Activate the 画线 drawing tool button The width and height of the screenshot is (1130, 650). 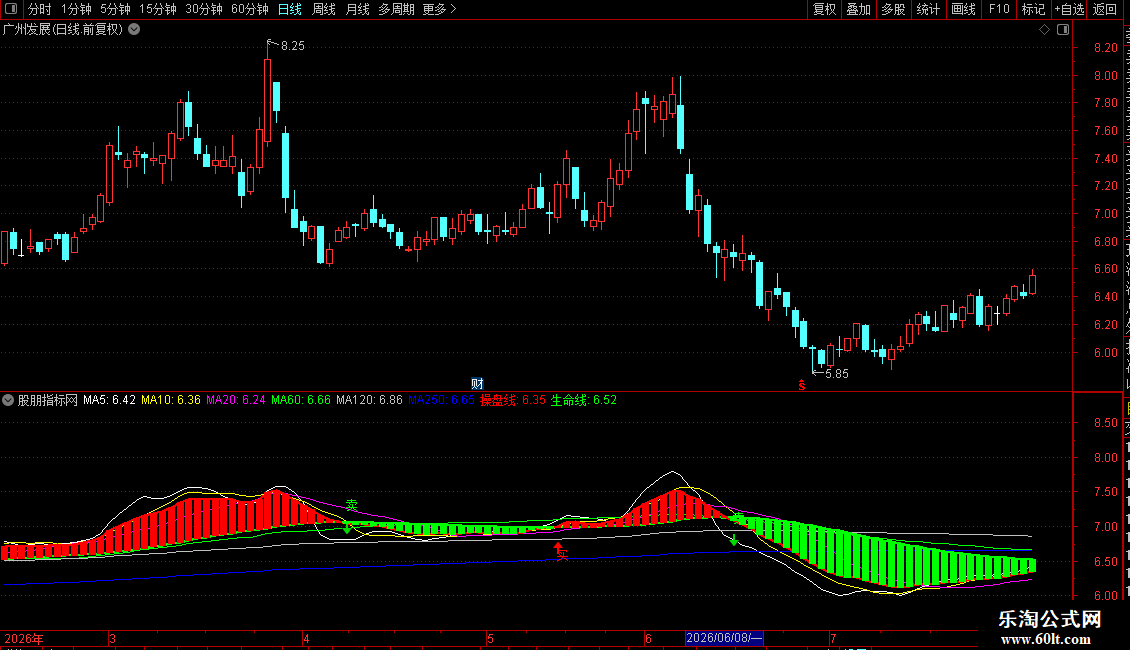963,9
